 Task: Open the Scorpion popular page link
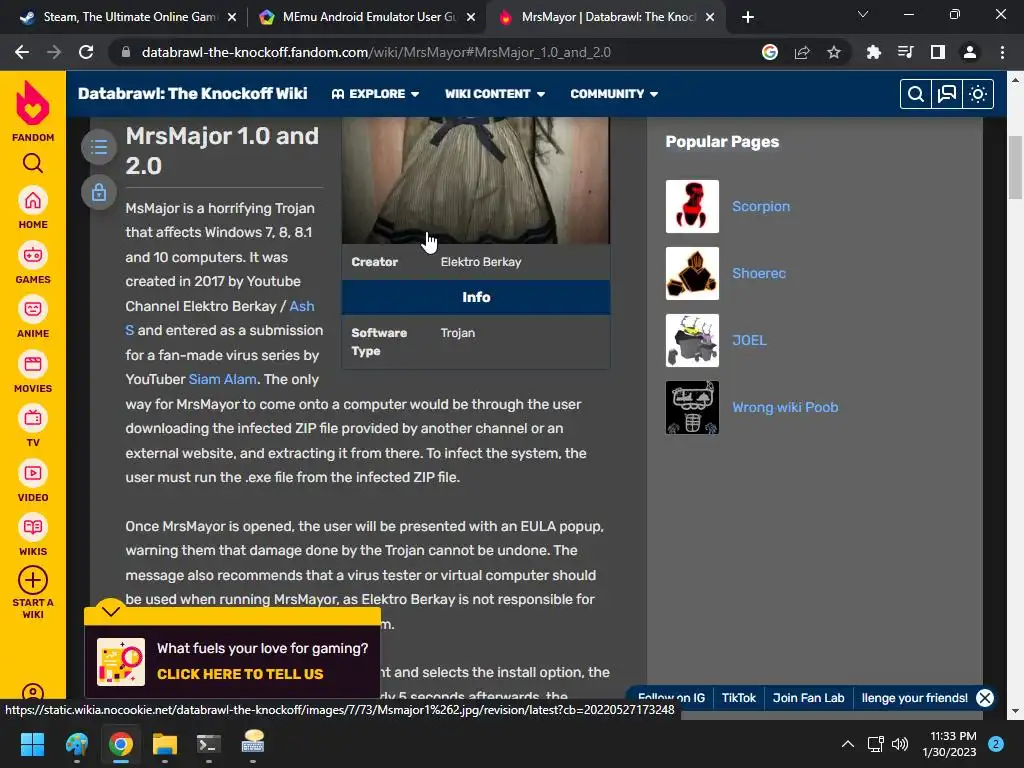click(761, 206)
